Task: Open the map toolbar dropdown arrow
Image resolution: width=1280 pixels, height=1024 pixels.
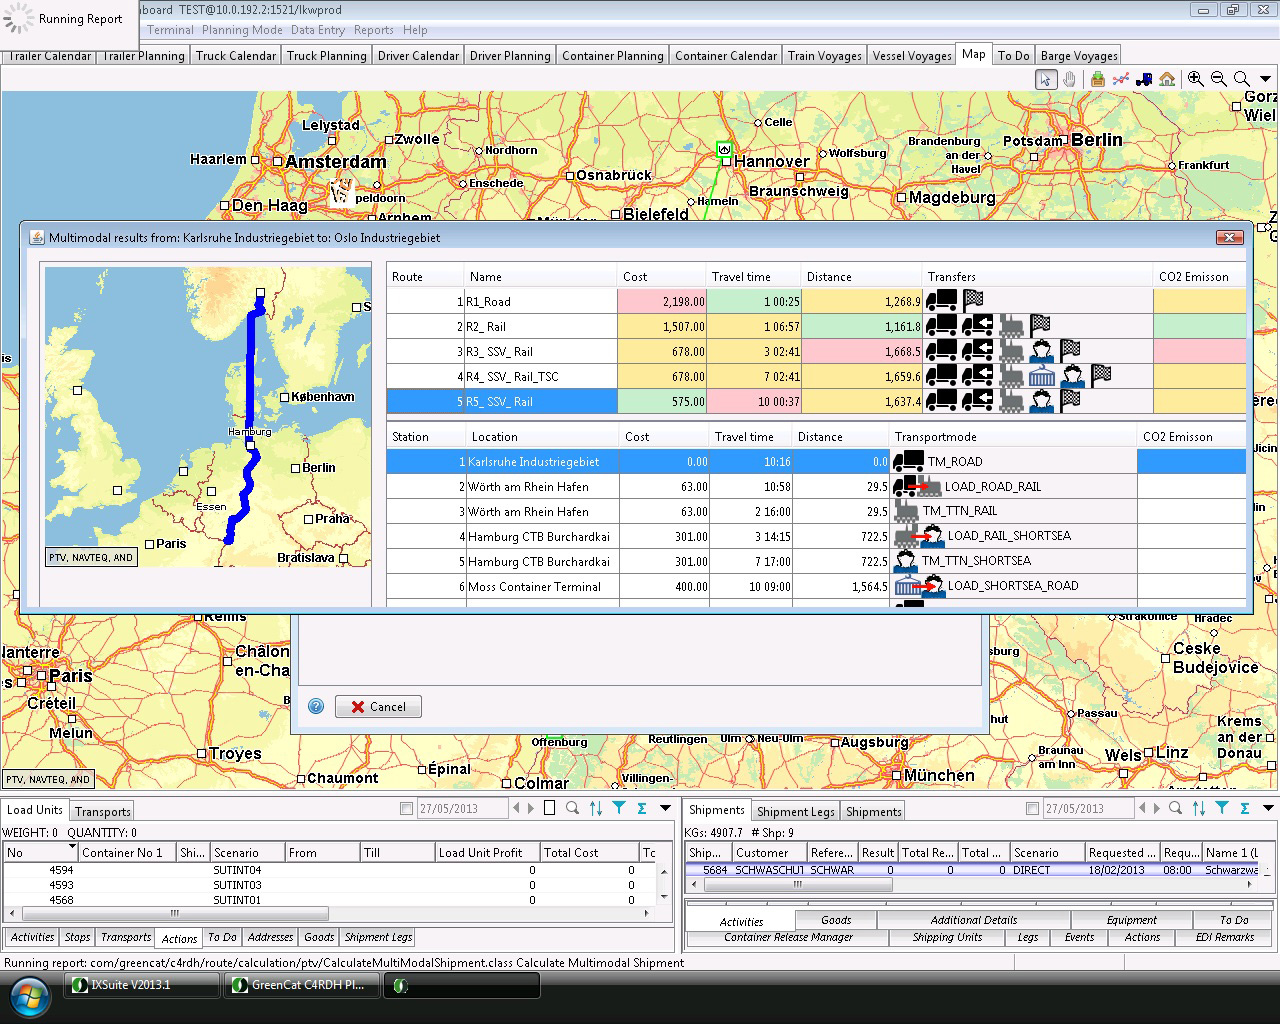Action: 1267,80
